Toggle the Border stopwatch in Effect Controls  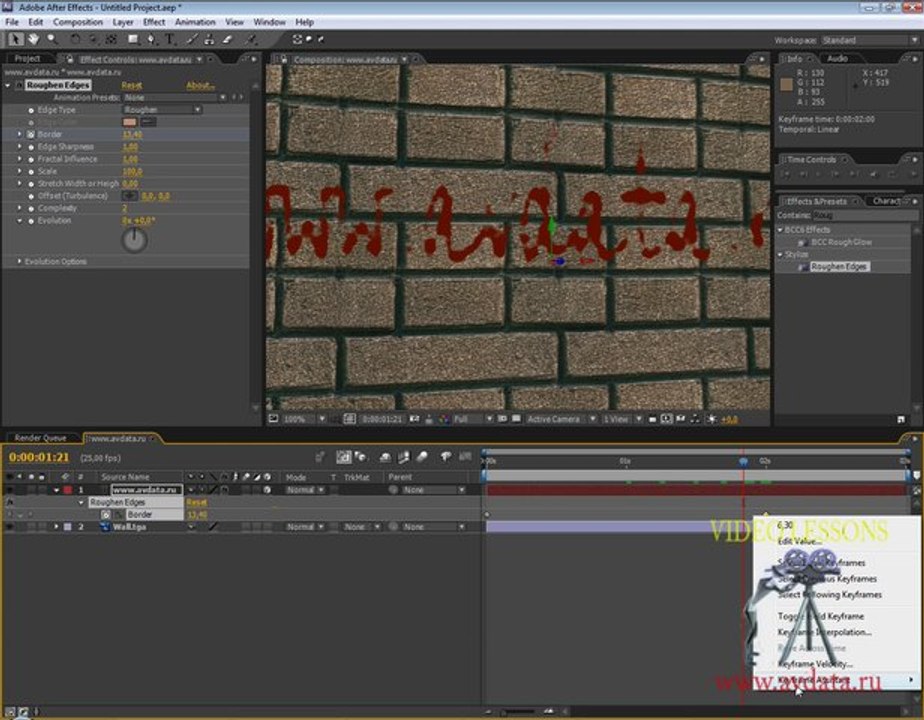pyautogui.click(x=31, y=134)
